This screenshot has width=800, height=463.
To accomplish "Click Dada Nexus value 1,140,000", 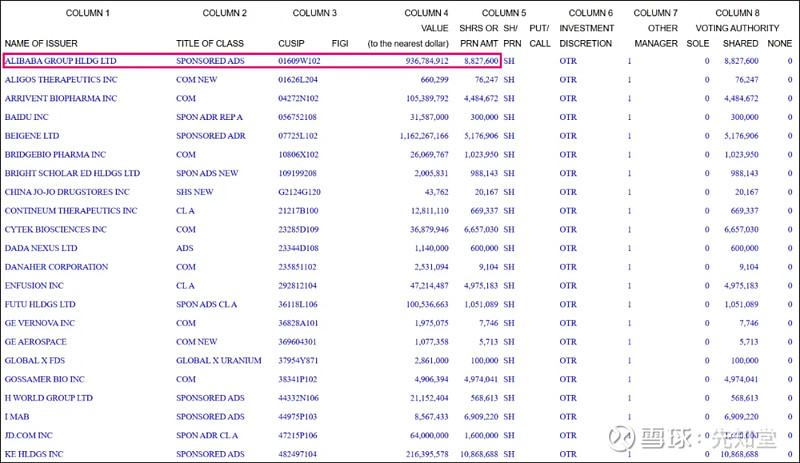I will (x=432, y=248).
